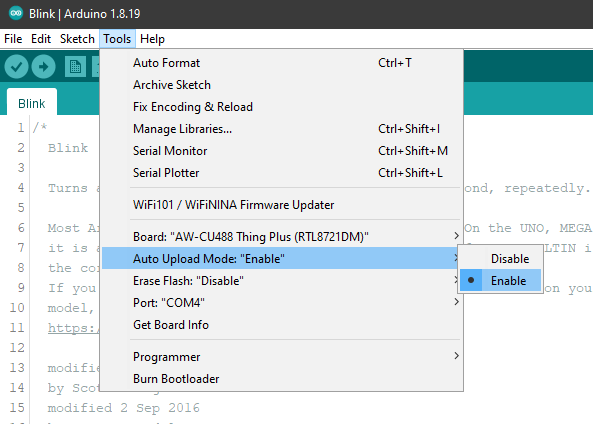Open the Serial Plotter entry
The width and height of the screenshot is (593, 424).
point(282,172)
